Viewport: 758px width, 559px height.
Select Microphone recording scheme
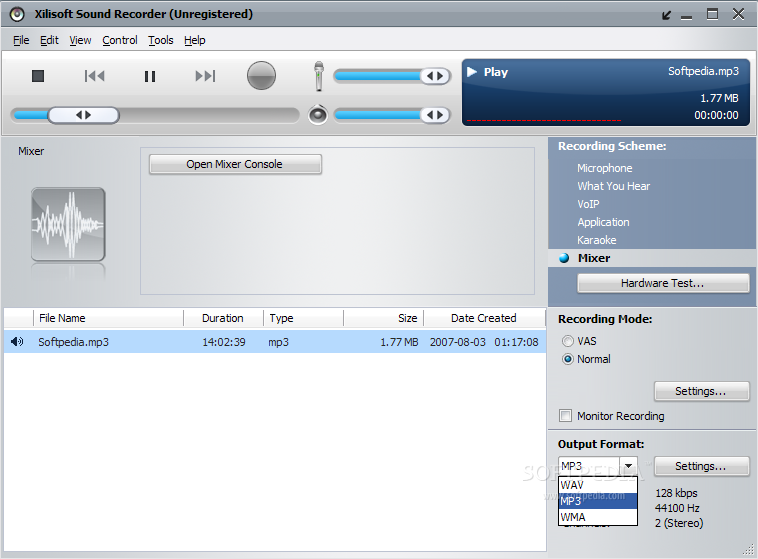(x=605, y=168)
